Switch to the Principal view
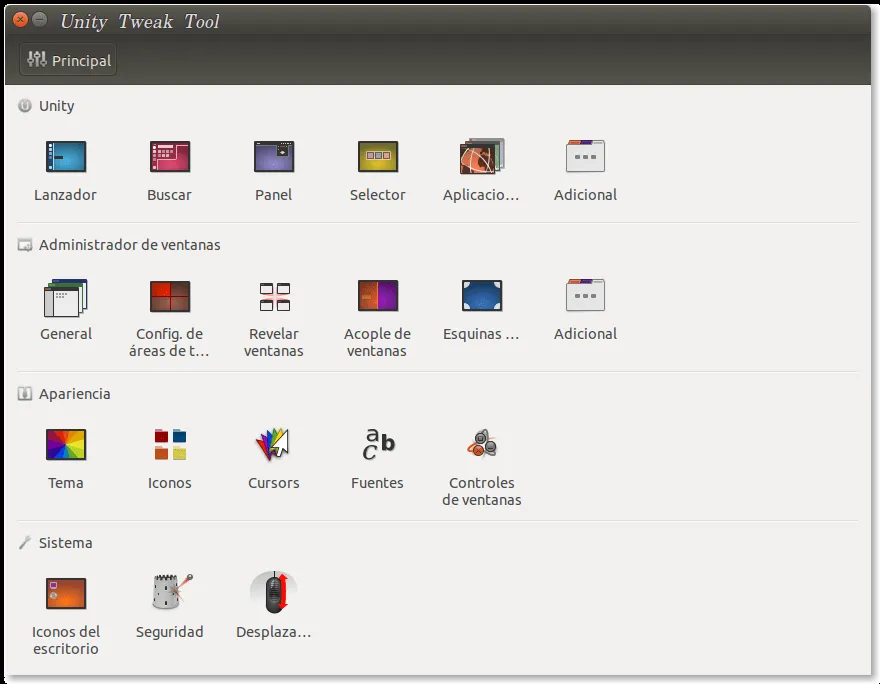 [67, 59]
